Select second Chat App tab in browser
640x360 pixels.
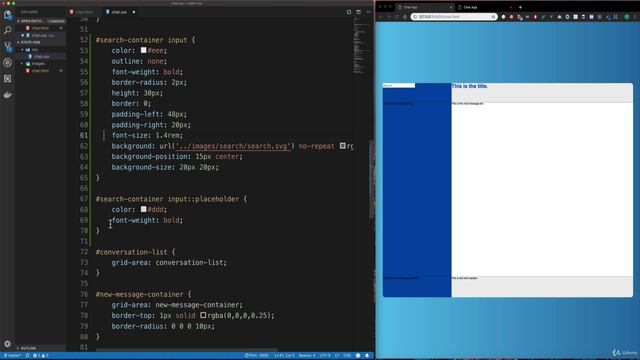pyautogui.click(x=484, y=7)
